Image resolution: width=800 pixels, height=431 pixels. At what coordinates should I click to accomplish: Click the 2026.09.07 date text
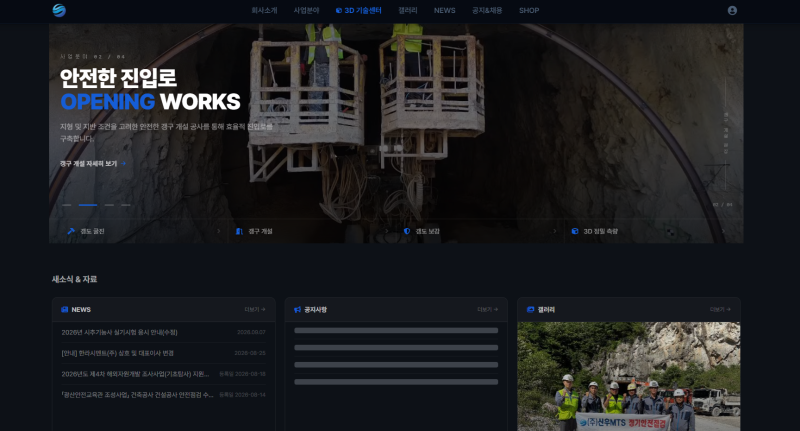pyautogui.click(x=251, y=333)
